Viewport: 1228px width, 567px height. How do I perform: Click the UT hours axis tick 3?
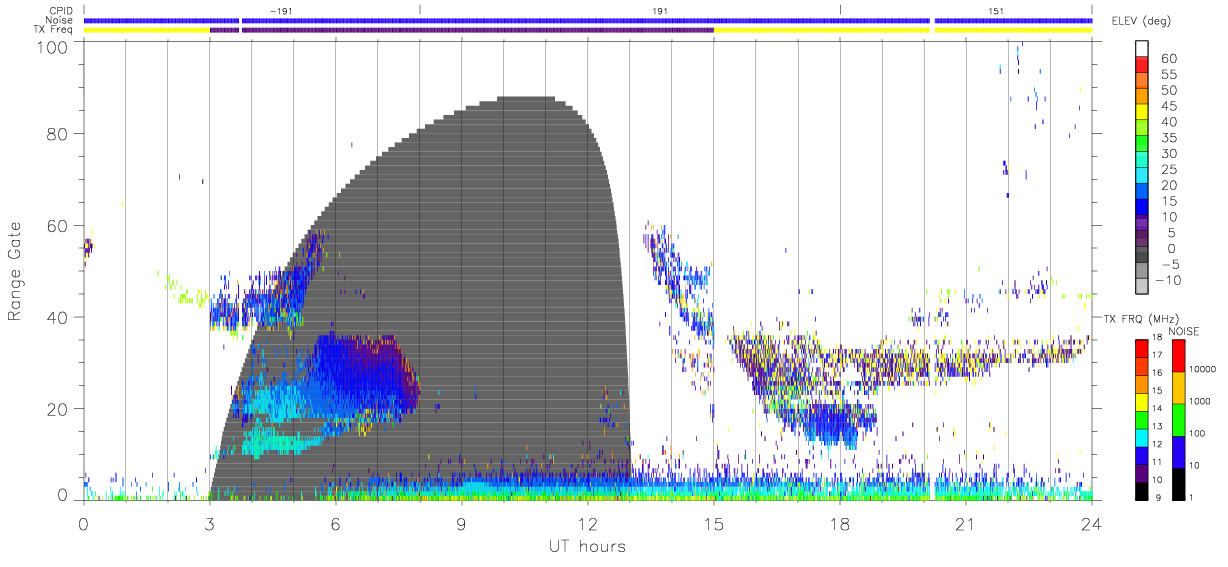tap(209, 524)
